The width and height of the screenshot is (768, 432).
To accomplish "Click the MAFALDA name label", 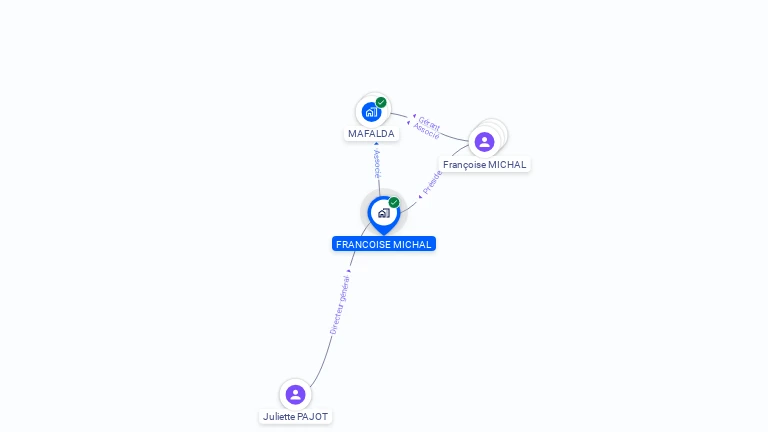I will 371,134.
